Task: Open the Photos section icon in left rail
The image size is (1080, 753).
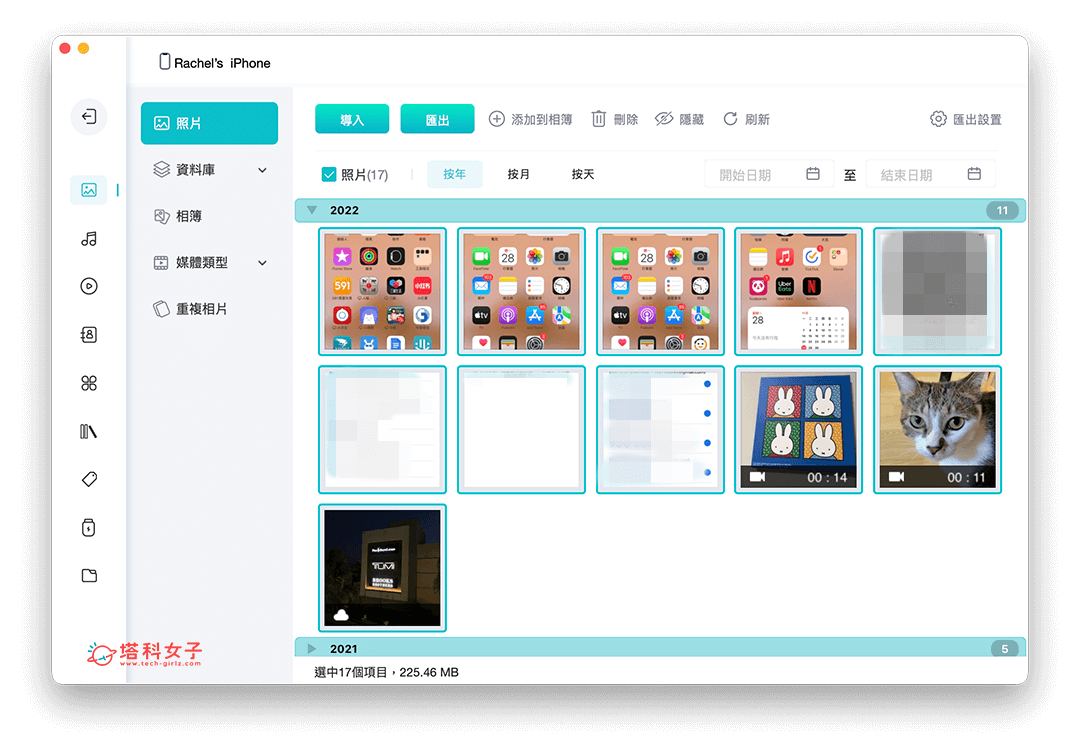Action: coord(89,190)
